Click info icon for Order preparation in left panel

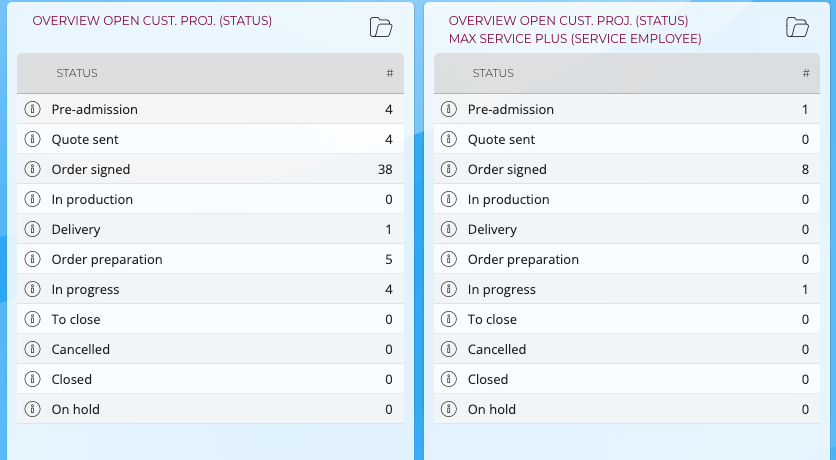point(33,259)
